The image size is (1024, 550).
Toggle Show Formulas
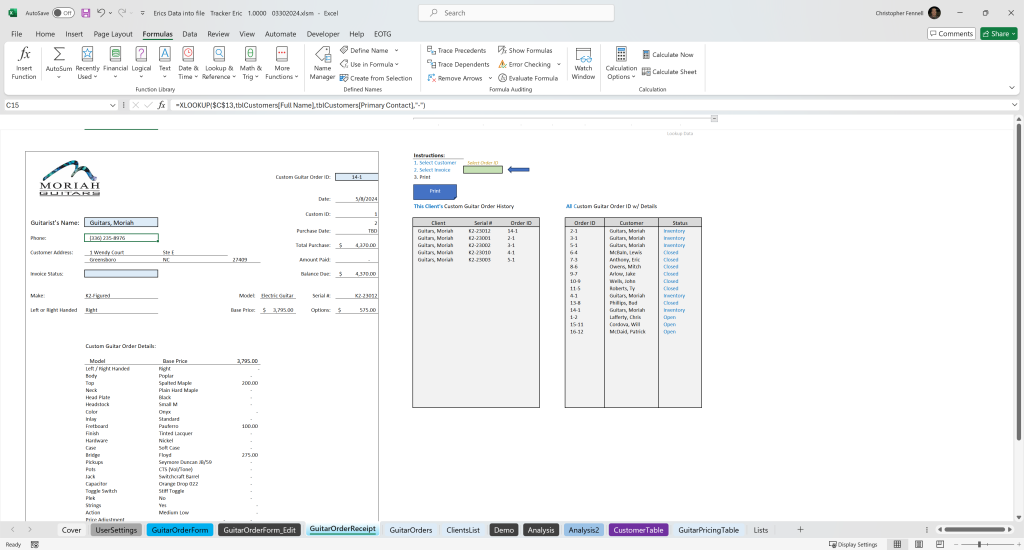tap(525, 50)
